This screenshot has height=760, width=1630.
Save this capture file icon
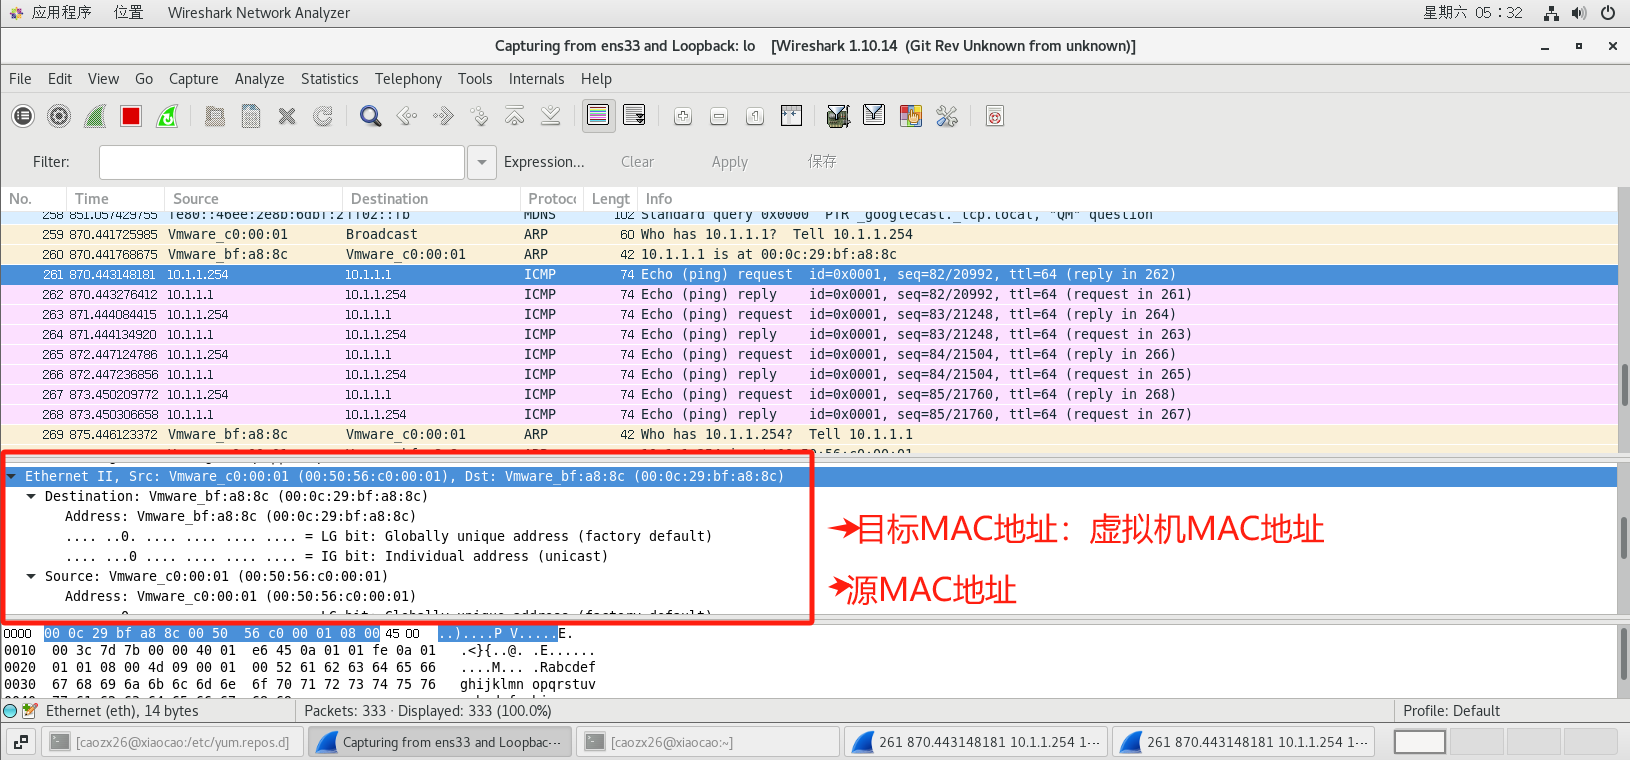251,116
